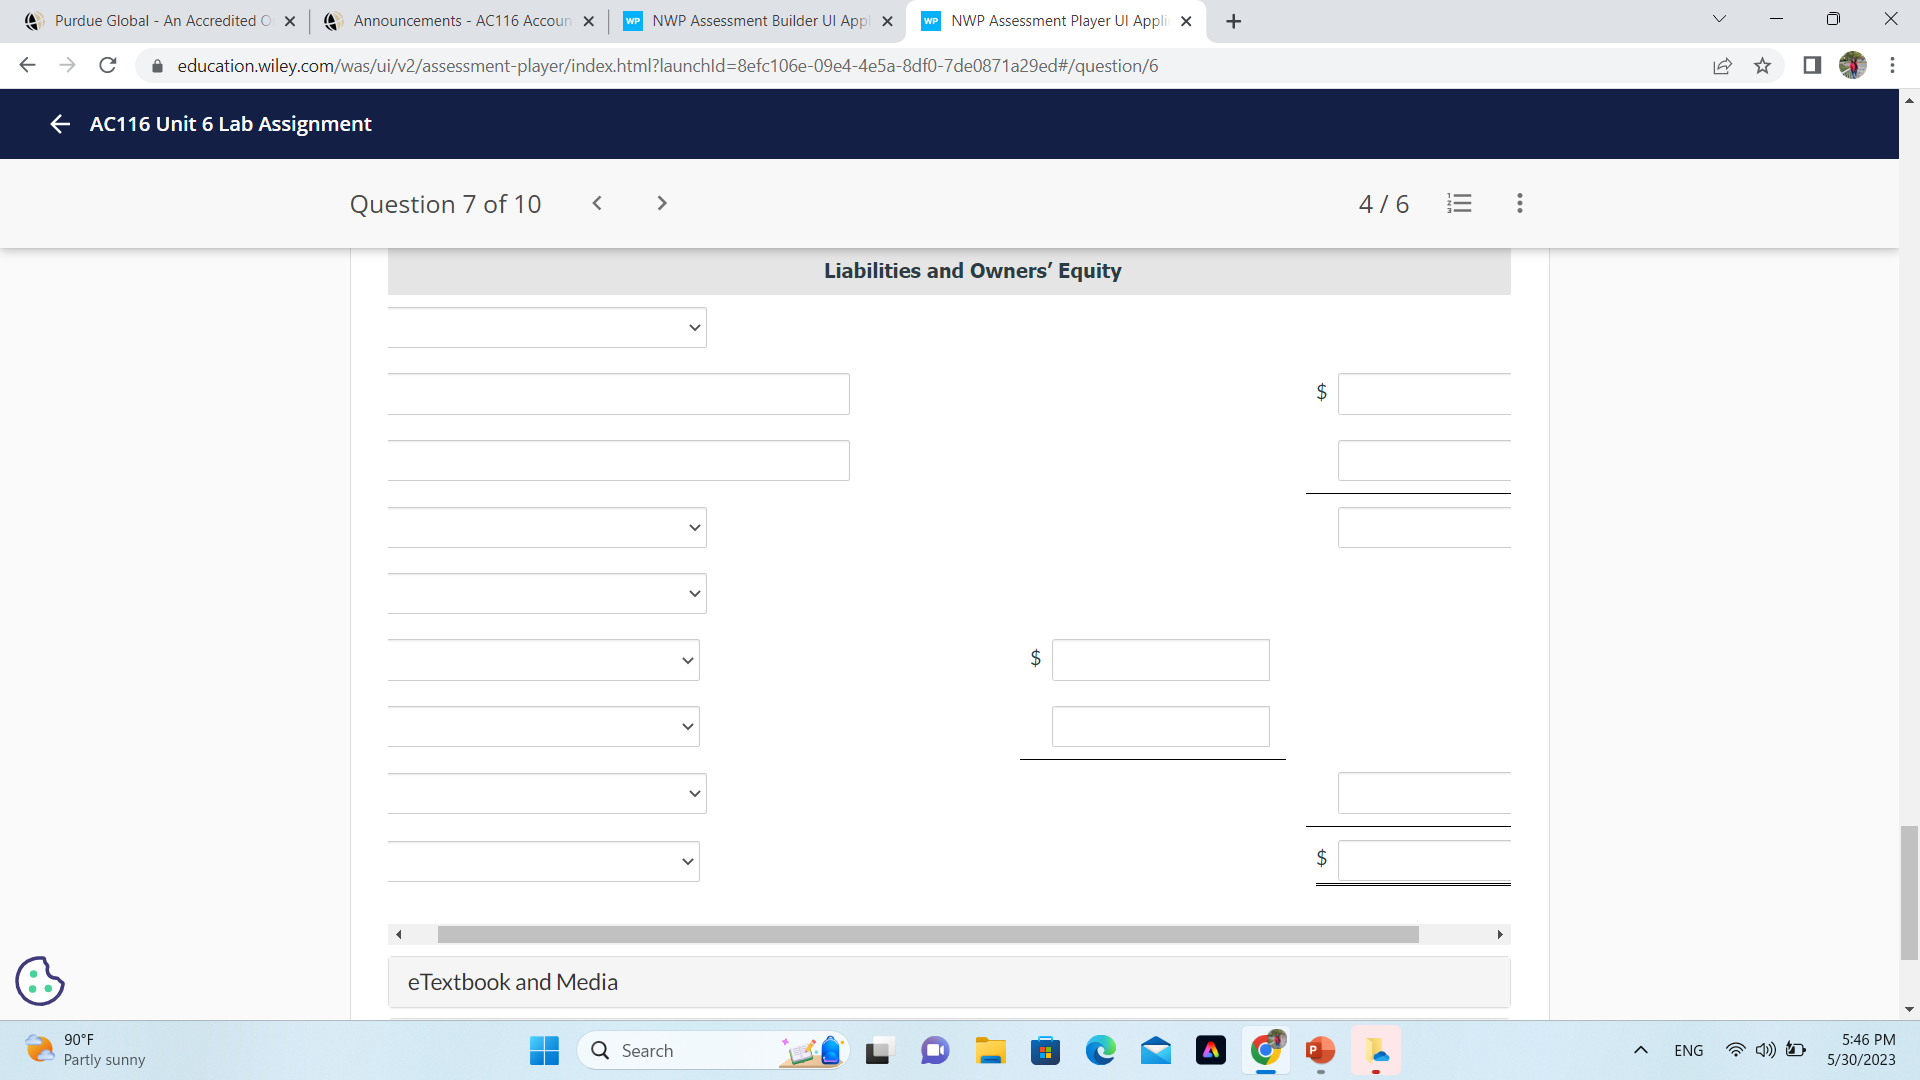1920x1080 pixels.
Task: Open the bottom-most account classification dropdown
Action: (x=543, y=860)
